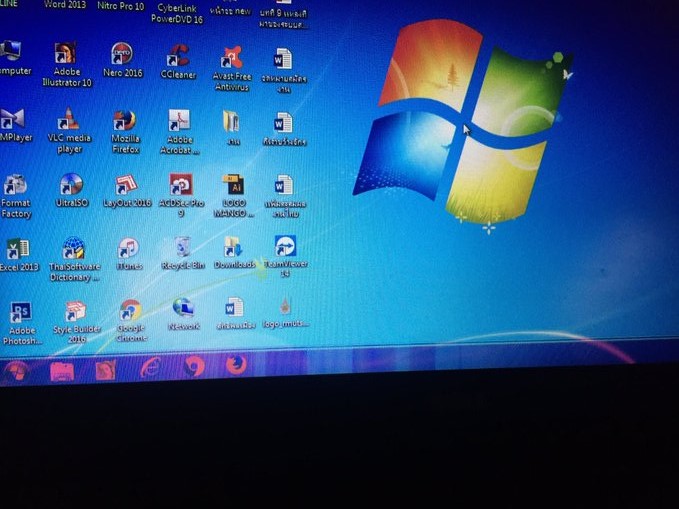Select the UltraISO disc icon
This screenshot has height=509, width=679.
click(71, 184)
